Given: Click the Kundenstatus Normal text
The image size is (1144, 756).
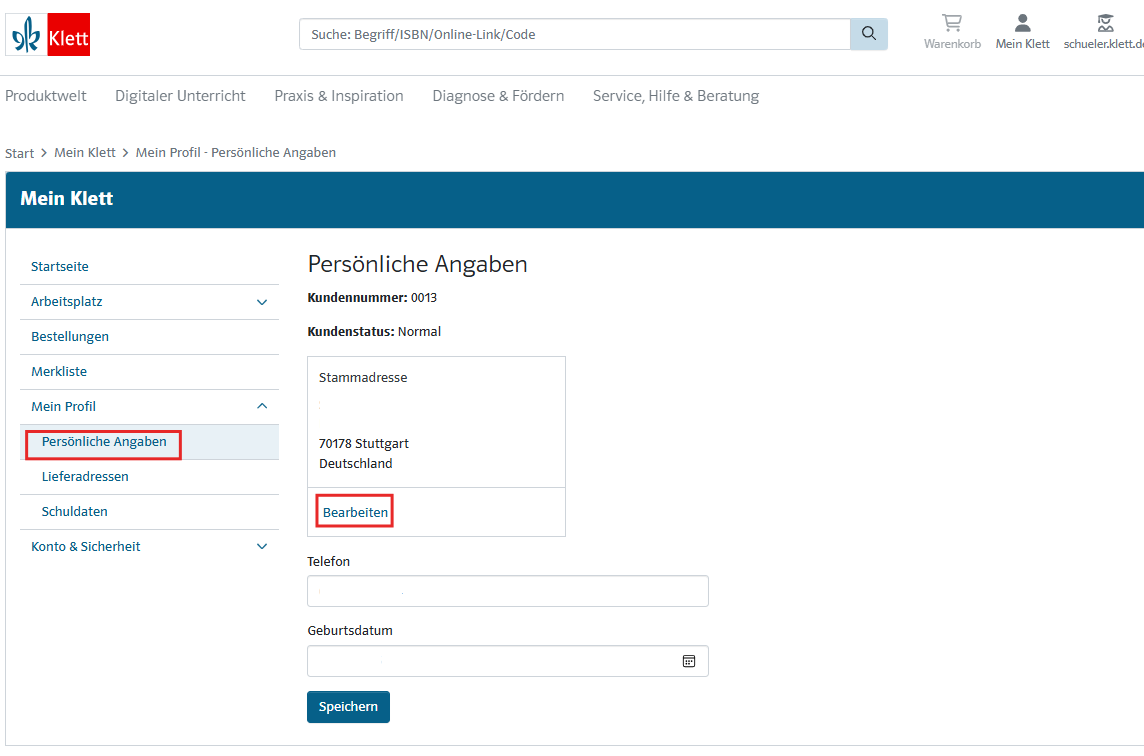Looking at the screenshot, I should point(374,331).
